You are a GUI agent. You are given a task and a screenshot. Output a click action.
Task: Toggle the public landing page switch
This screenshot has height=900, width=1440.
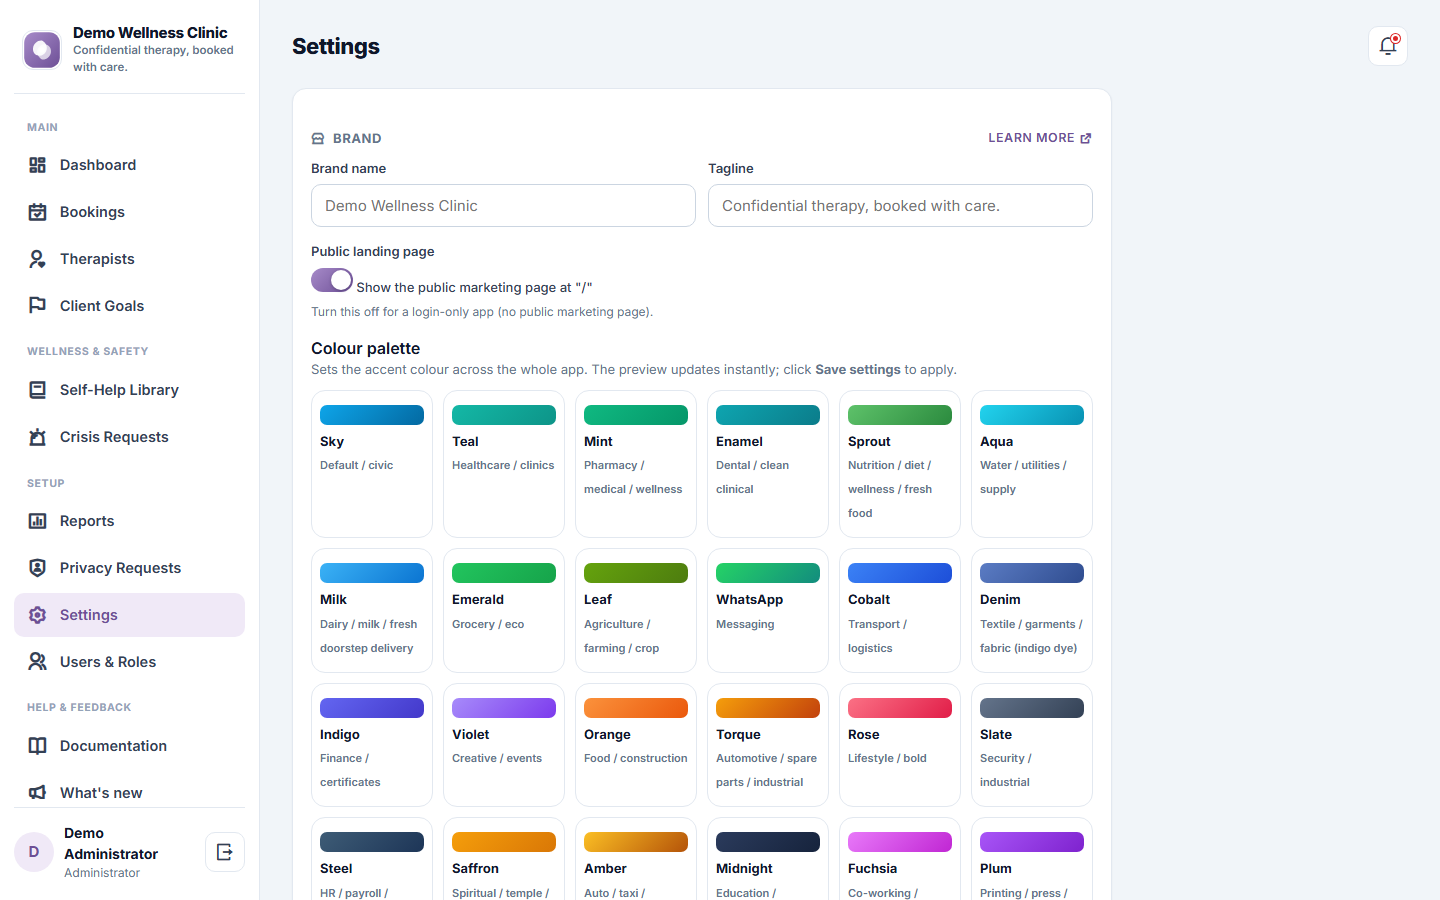[332, 280]
